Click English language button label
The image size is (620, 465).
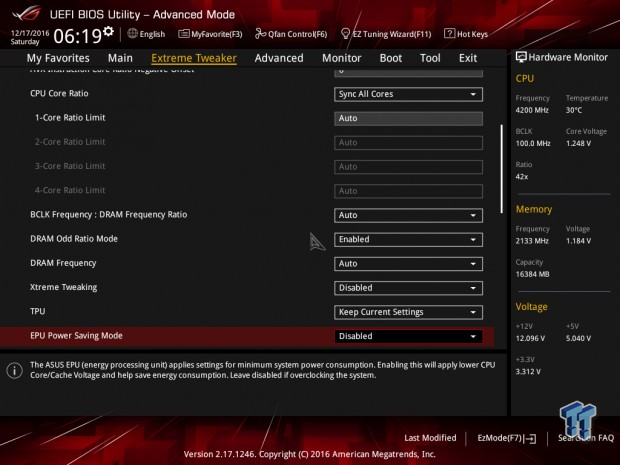[152, 34]
